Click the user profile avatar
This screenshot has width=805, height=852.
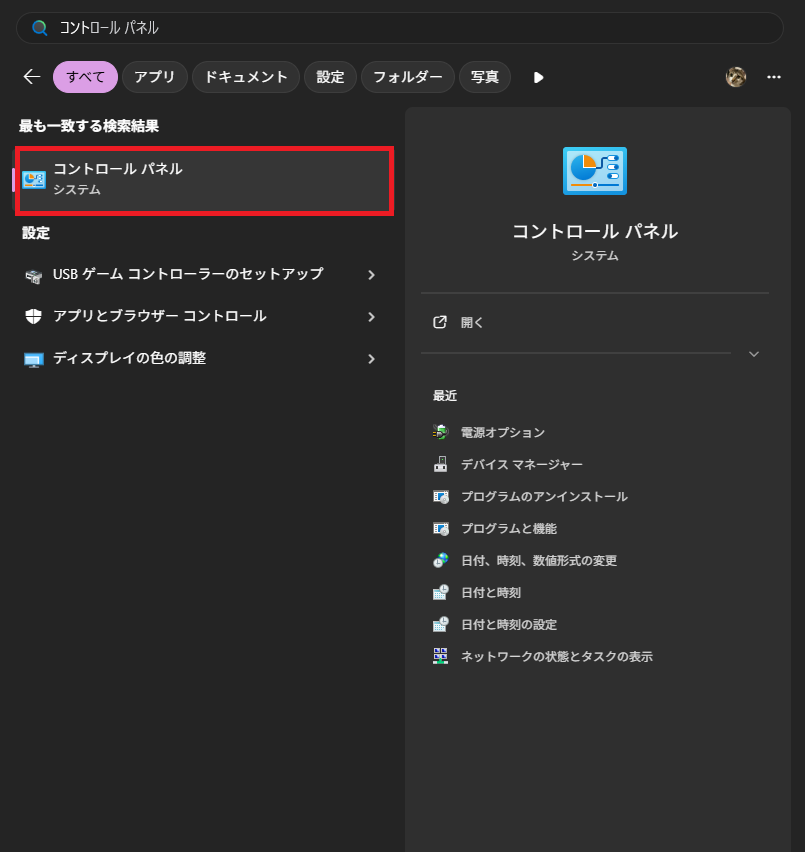735,76
